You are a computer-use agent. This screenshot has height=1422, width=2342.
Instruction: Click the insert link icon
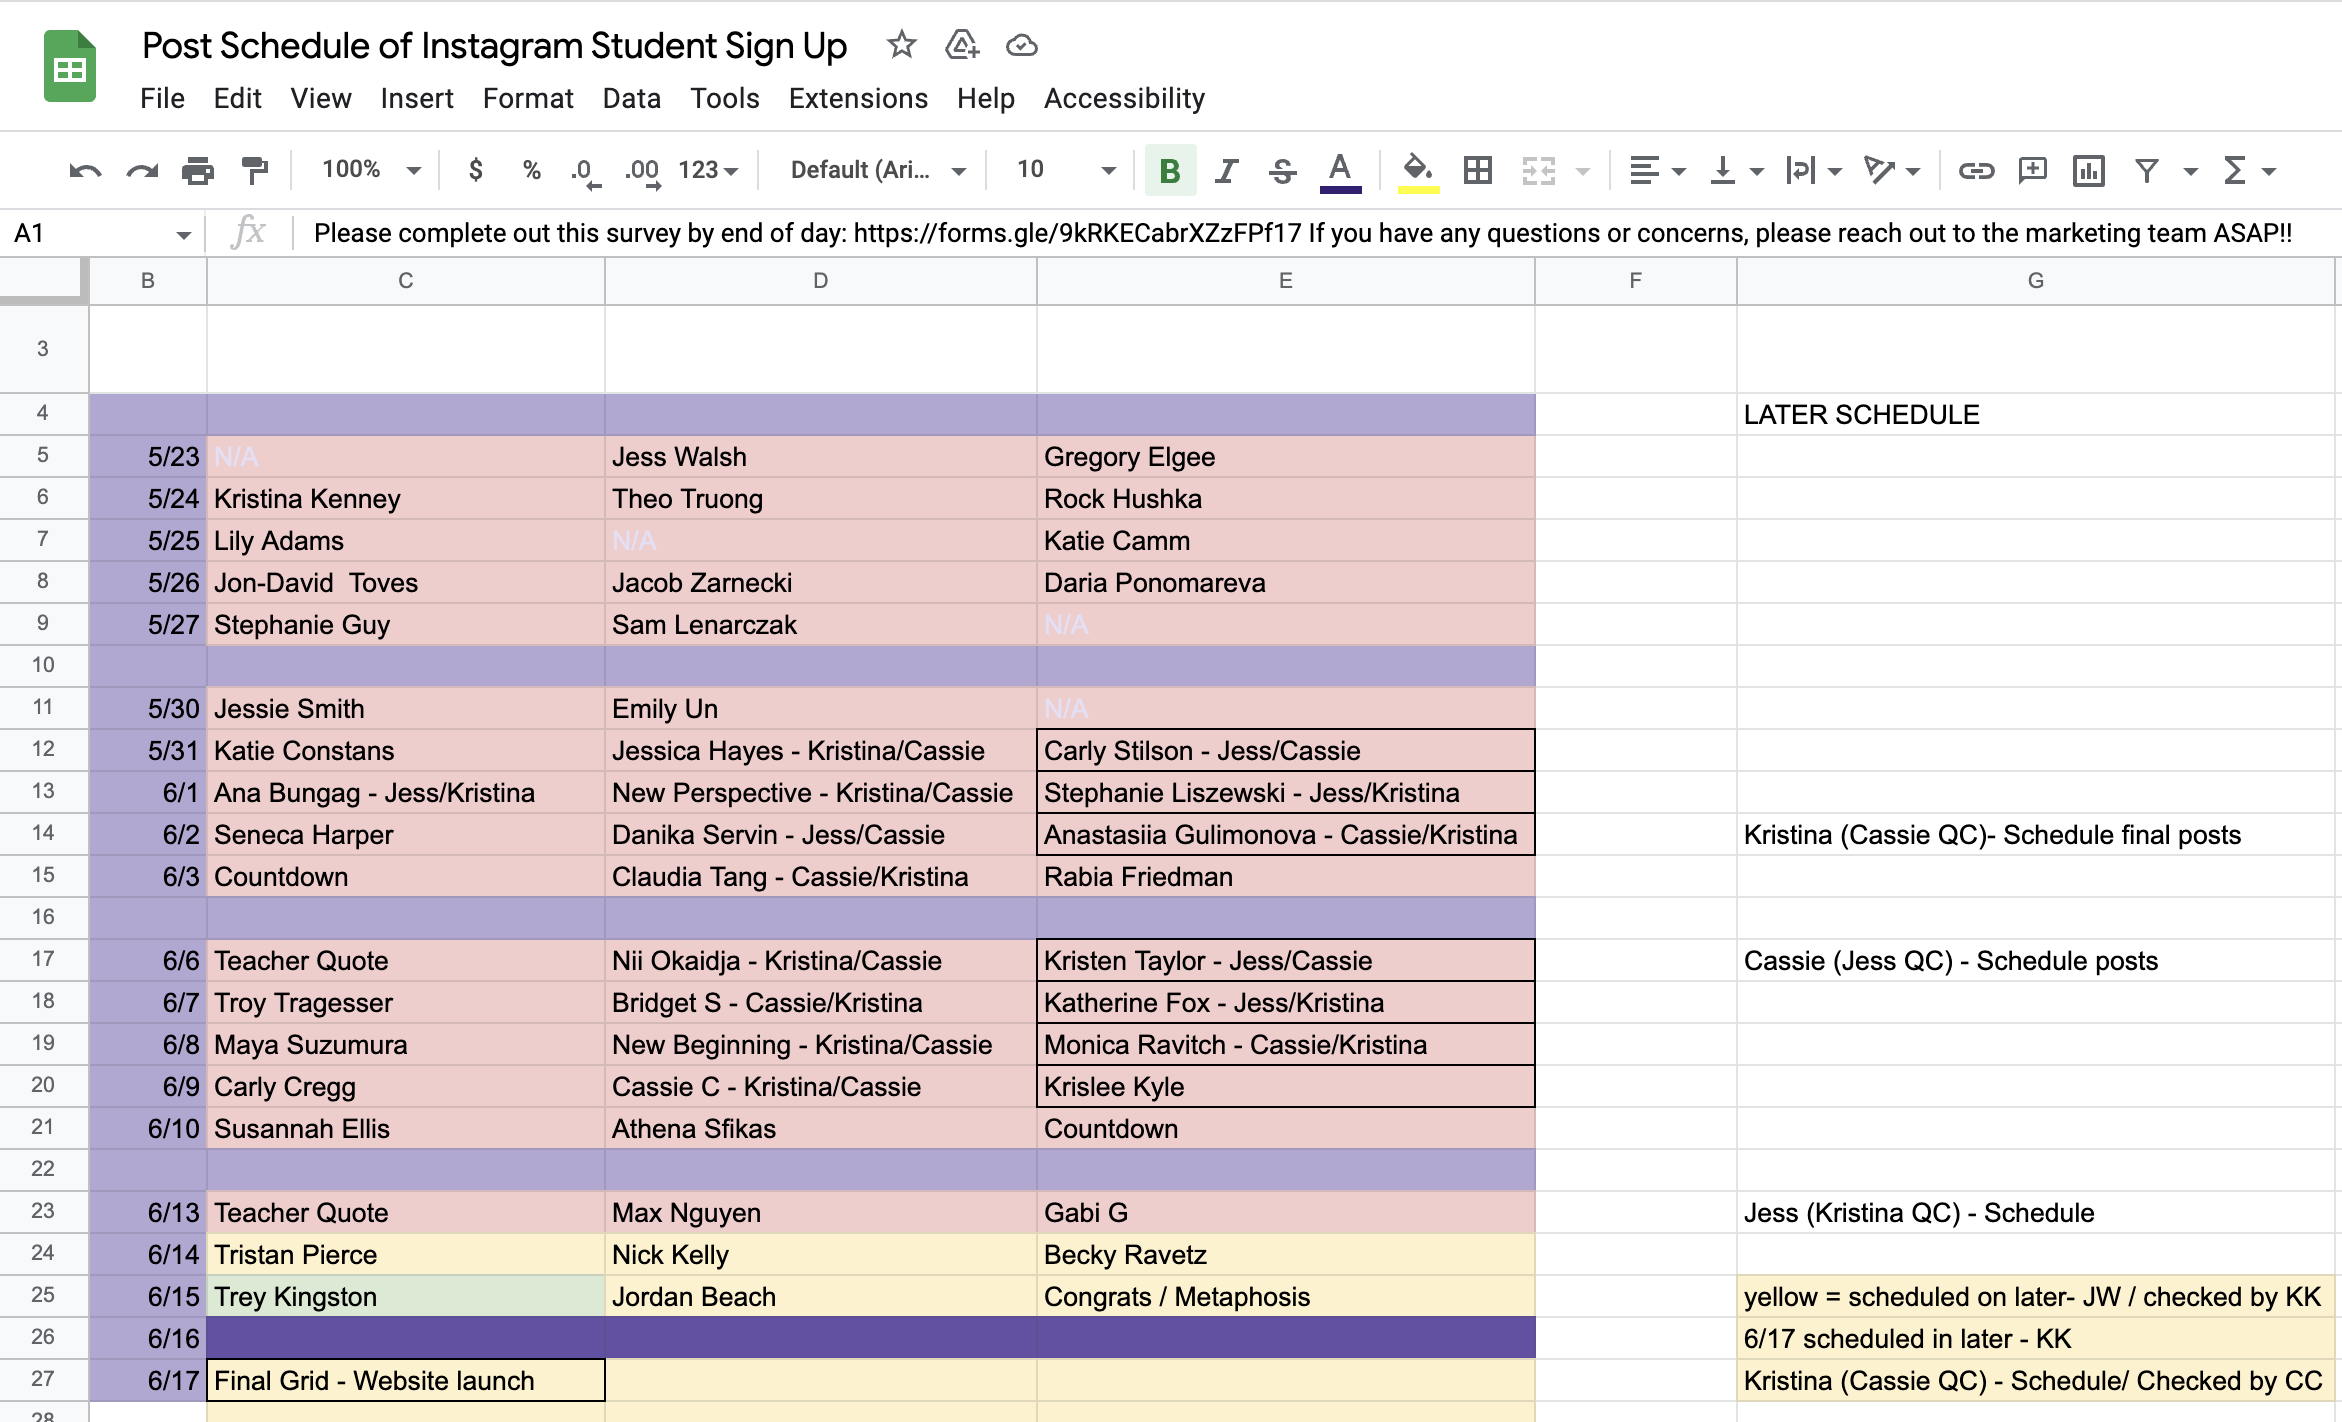coord(1976,171)
